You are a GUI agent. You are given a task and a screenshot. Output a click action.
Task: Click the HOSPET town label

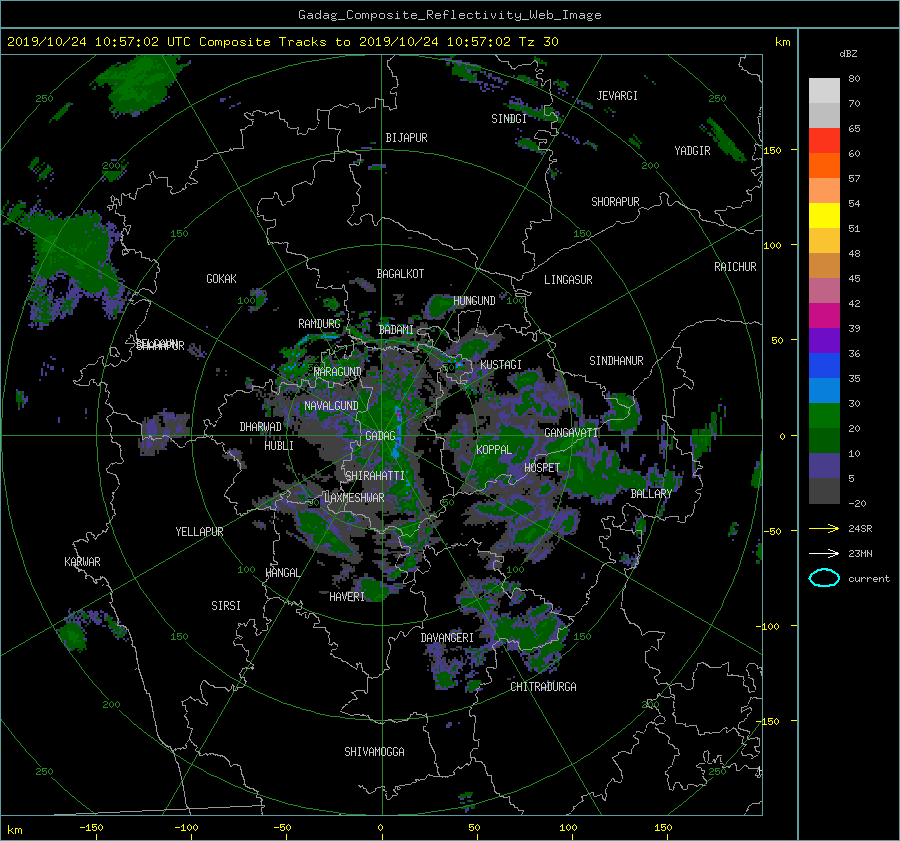coord(542,468)
